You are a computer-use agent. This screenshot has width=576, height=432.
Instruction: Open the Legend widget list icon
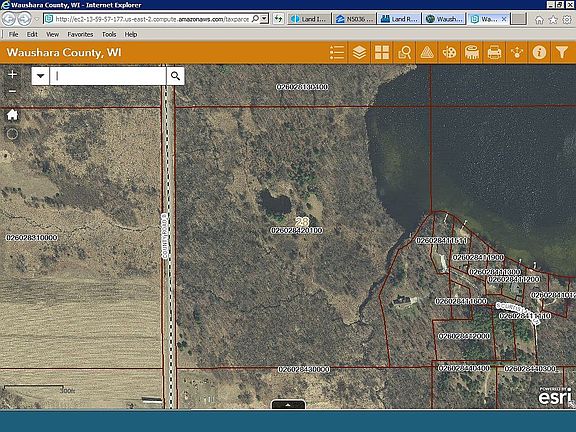tap(337, 53)
